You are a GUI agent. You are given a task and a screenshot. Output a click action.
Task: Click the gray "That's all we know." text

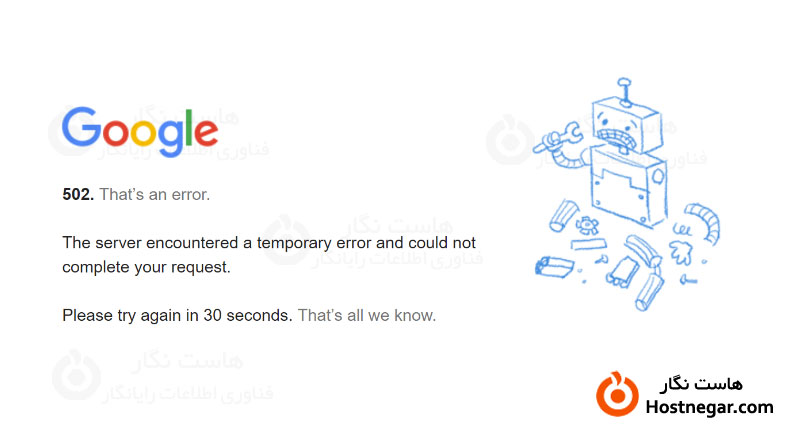[367, 315]
